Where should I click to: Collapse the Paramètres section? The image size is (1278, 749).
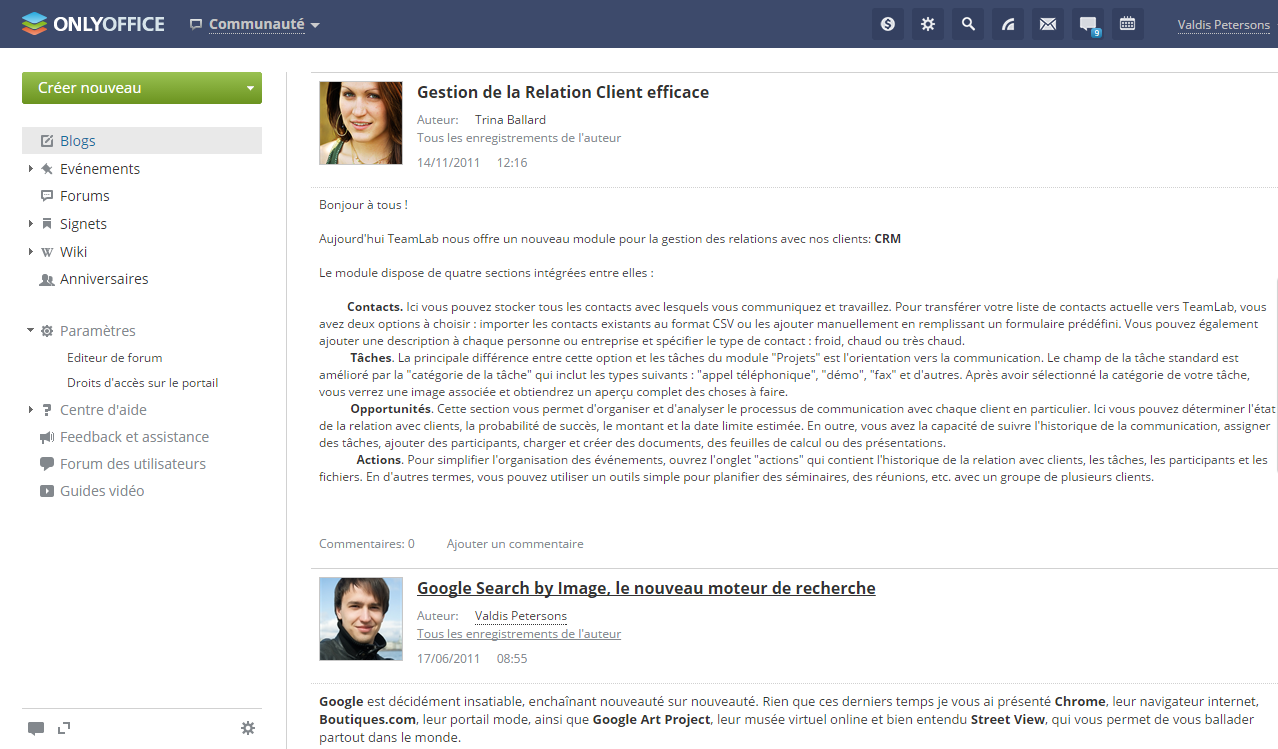31,331
